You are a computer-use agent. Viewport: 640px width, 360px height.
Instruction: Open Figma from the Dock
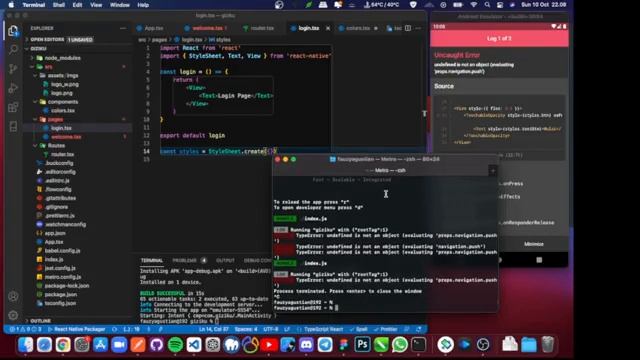pos(344,345)
